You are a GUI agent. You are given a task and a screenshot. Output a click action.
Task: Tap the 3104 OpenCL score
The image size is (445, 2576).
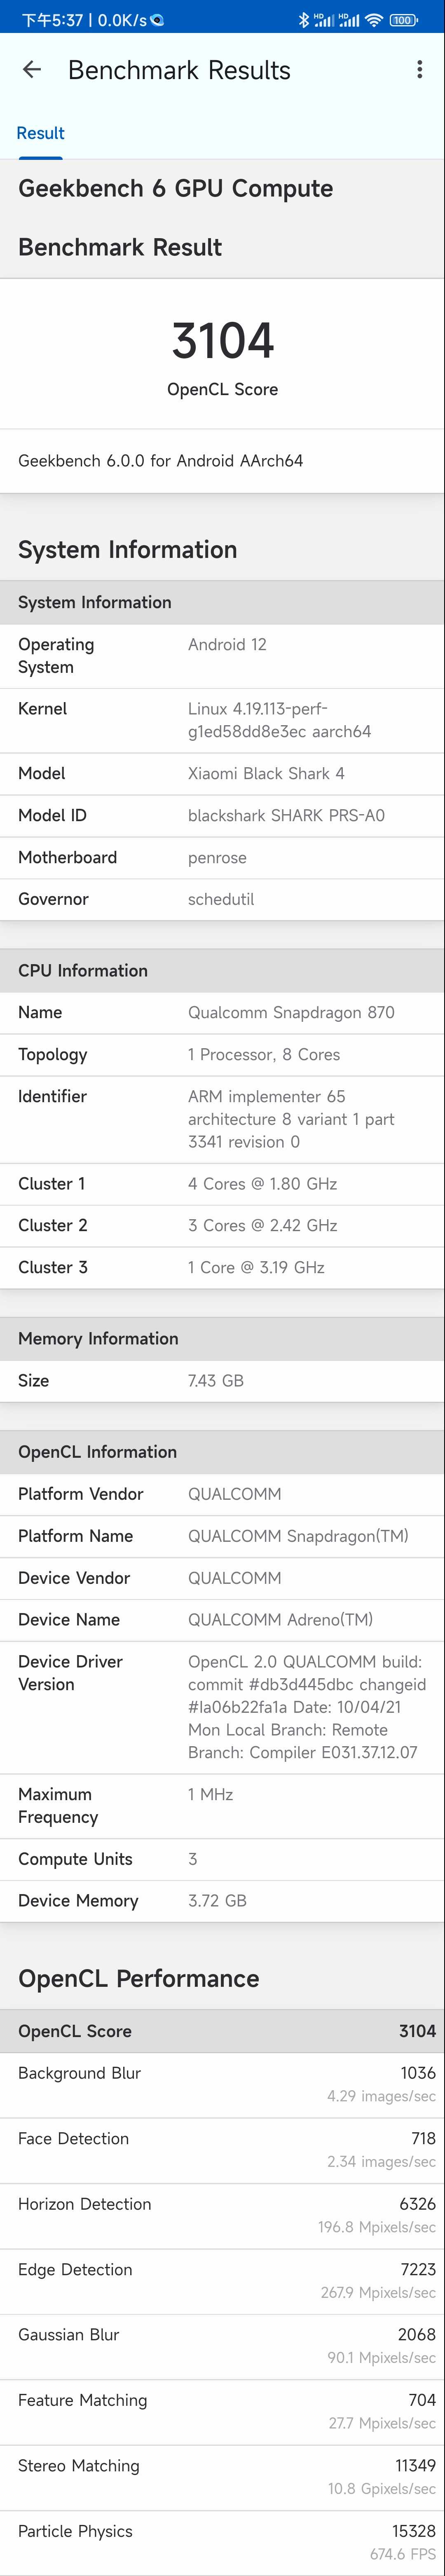223,341
